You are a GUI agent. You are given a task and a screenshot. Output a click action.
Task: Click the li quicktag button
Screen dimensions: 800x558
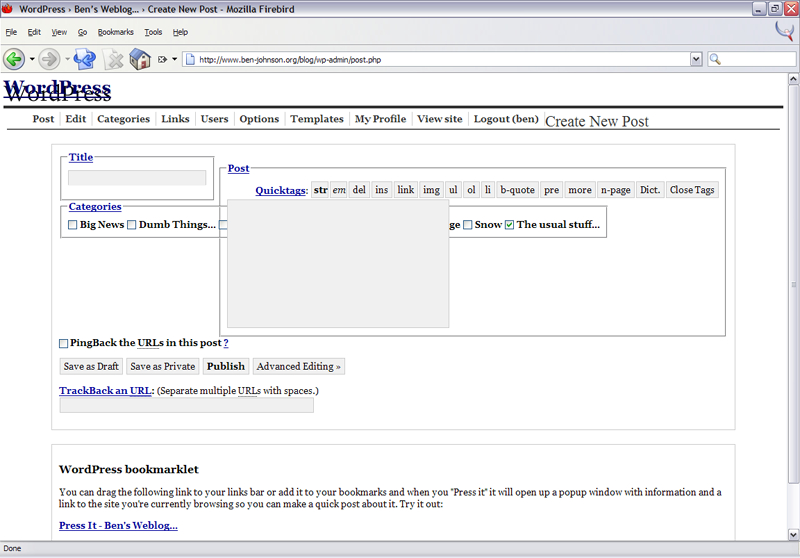pyautogui.click(x=488, y=190)
